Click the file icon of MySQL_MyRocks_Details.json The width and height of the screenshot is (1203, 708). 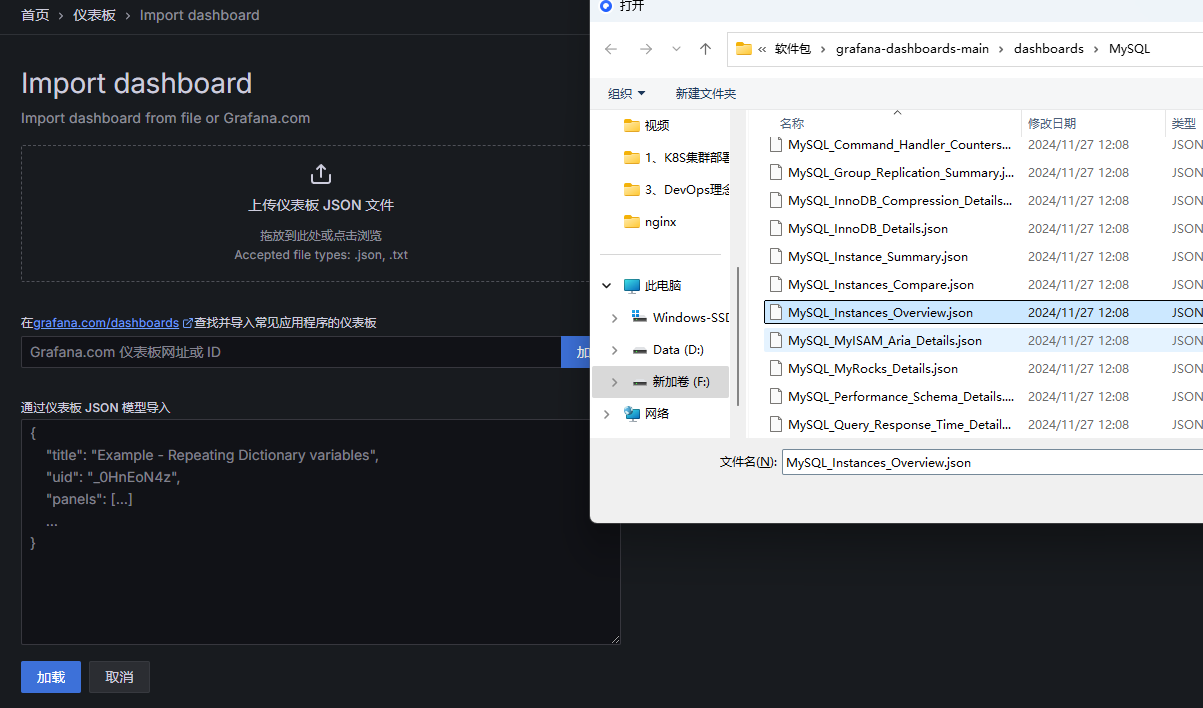(776, 368)
